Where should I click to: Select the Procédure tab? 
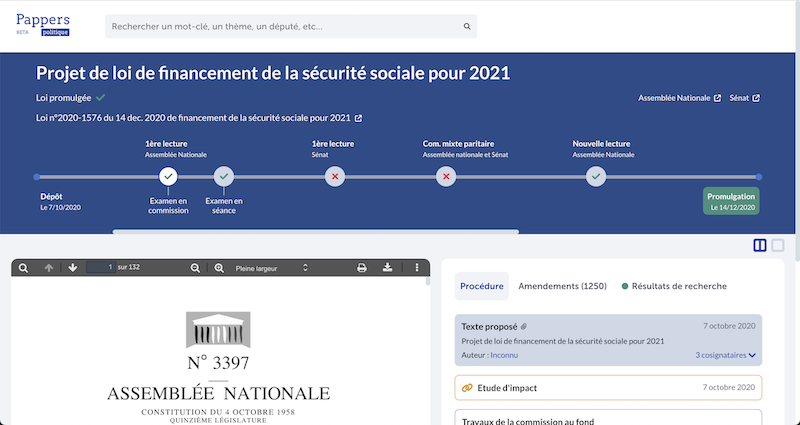point(481,286)
